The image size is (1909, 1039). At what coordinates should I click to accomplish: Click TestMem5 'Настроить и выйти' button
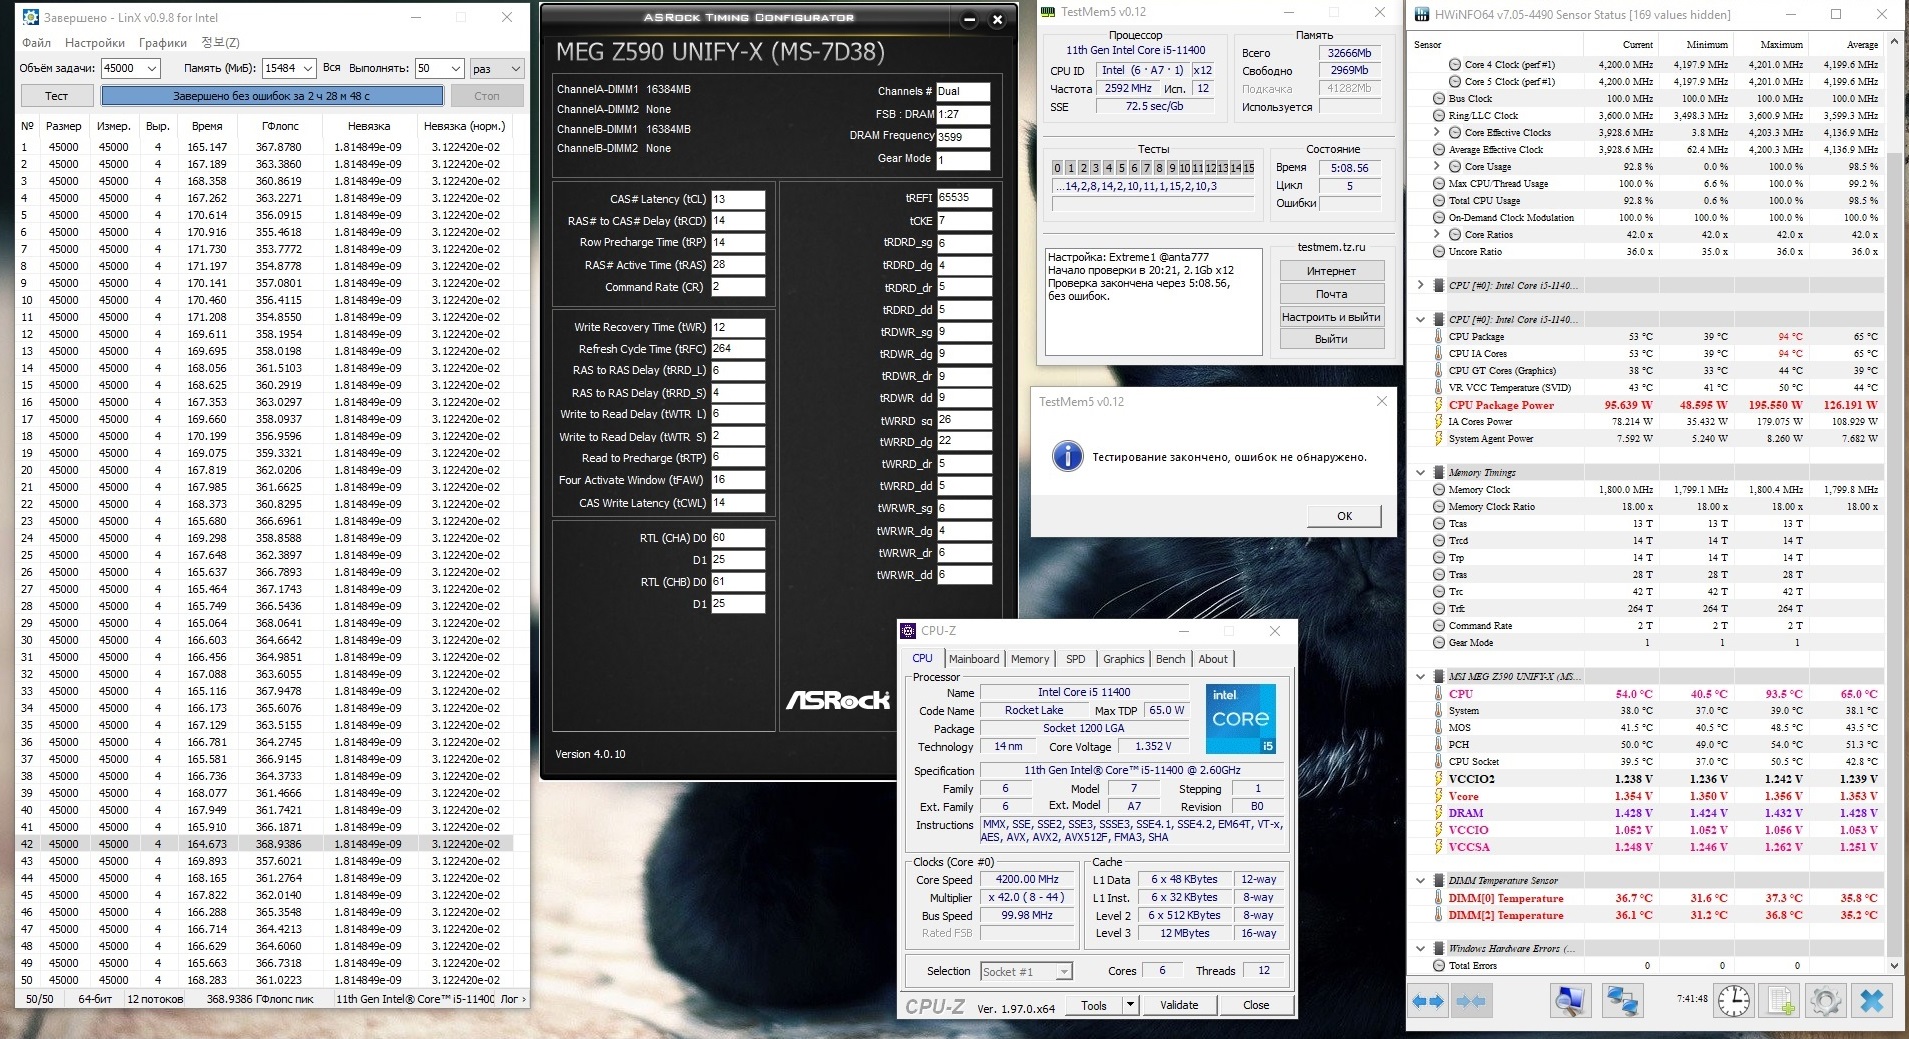(1331, 317)
